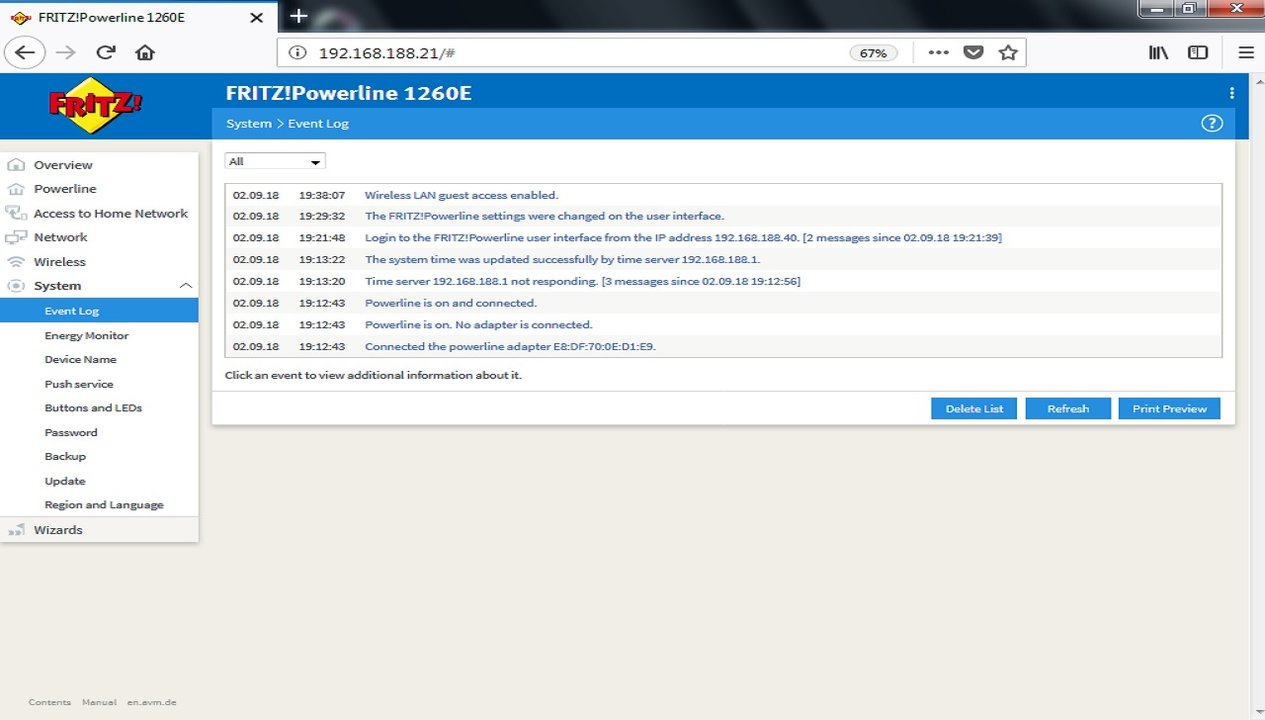This screenshot has width=1265, height=720.
Task: Open Access to Home Network menu item
Action: click(x=111, y=213)
